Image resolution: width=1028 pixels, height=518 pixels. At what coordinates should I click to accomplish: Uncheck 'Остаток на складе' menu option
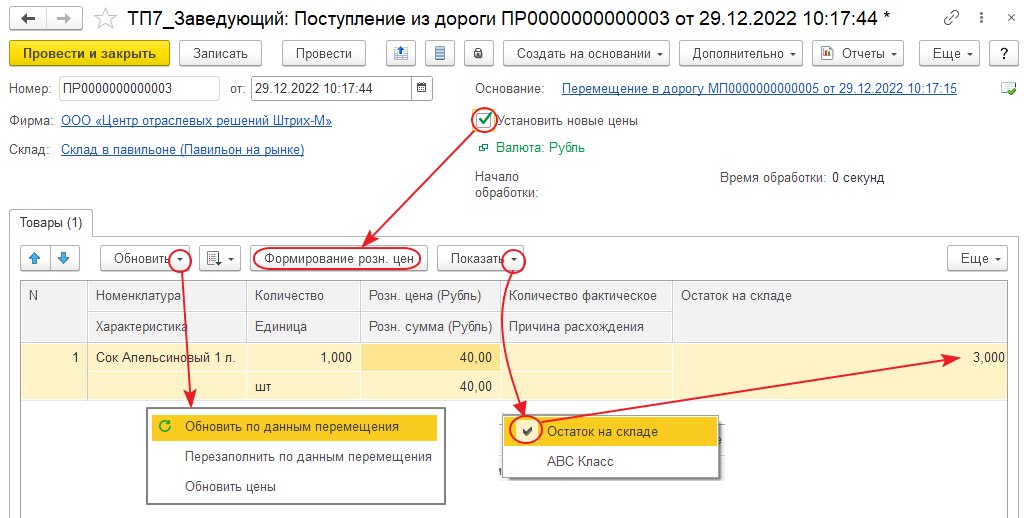[601, 431]
